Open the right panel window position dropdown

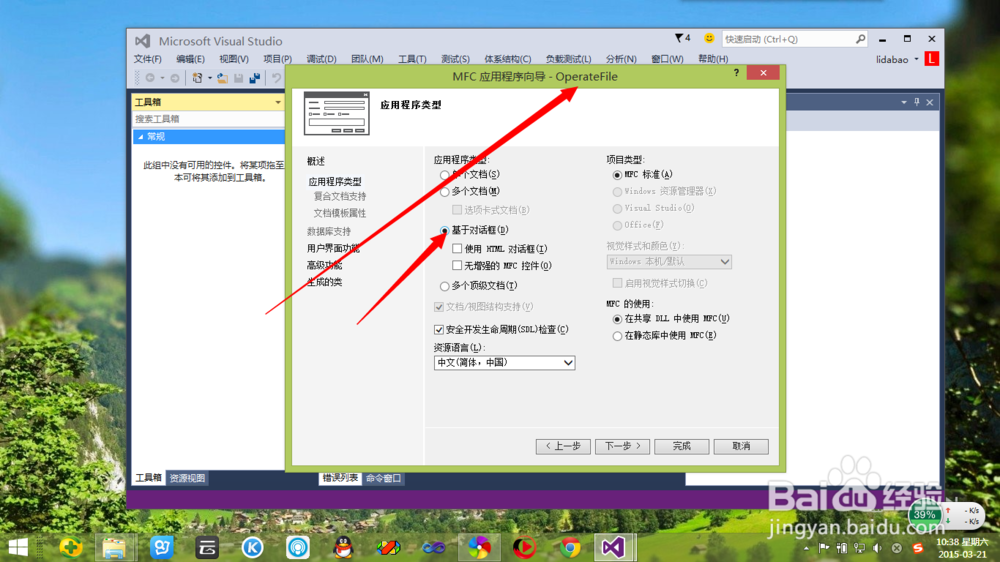tap(904, 102)
